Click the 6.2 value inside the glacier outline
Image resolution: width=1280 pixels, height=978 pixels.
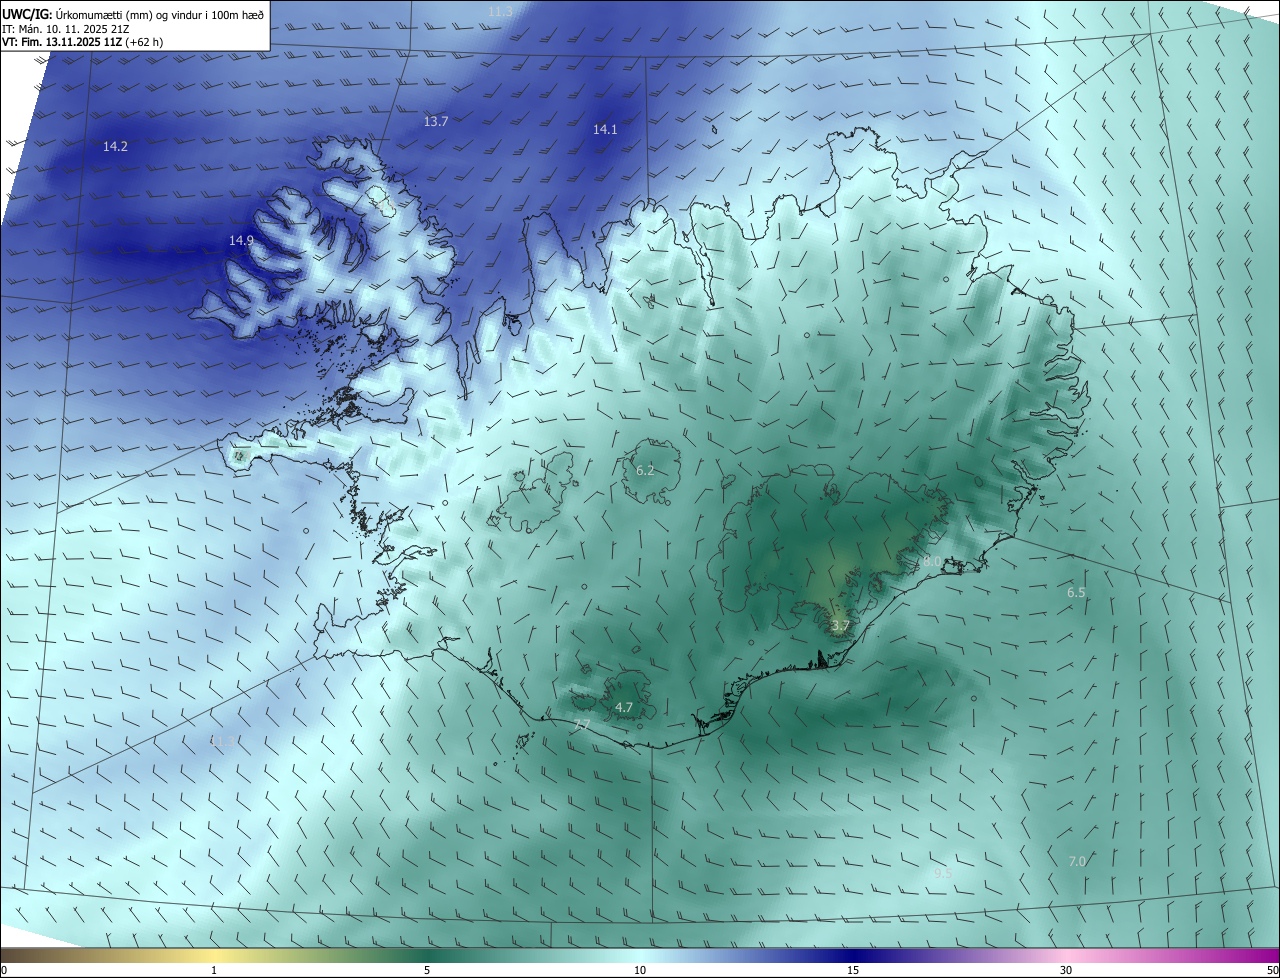pyautogui.click(x=645, y=470)
